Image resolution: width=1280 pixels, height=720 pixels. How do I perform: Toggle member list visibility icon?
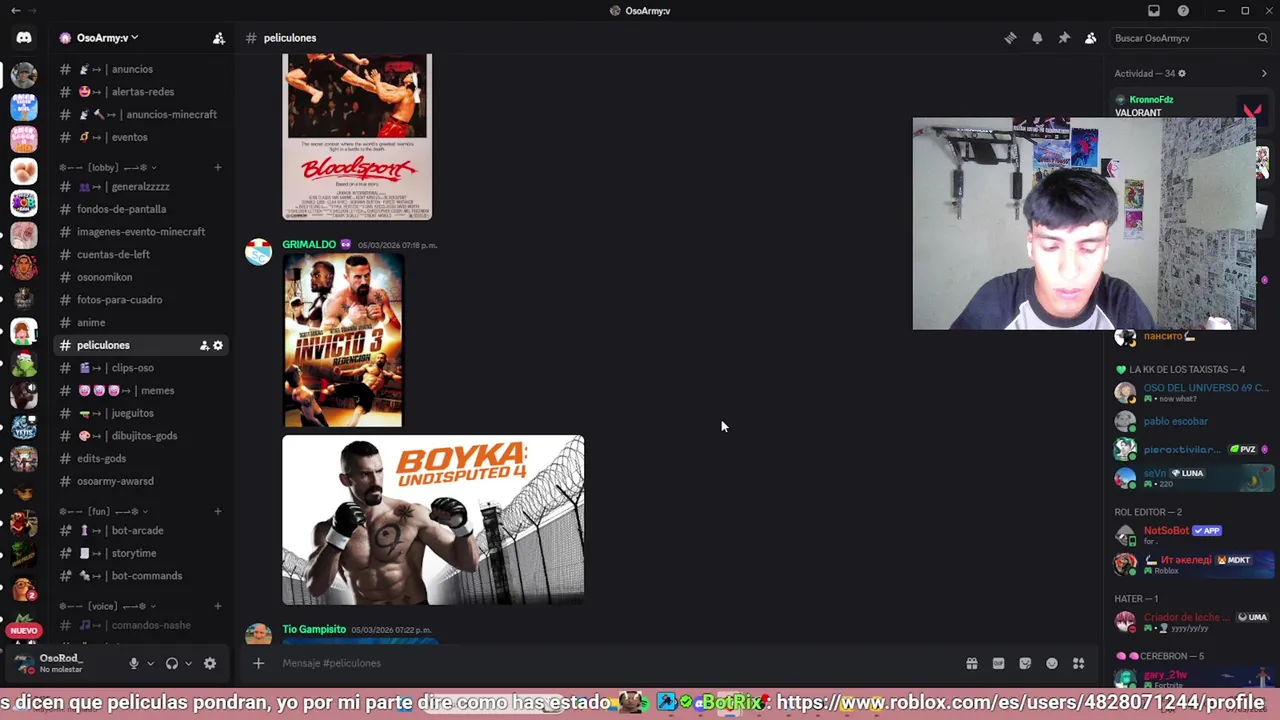coord(1091,38)
